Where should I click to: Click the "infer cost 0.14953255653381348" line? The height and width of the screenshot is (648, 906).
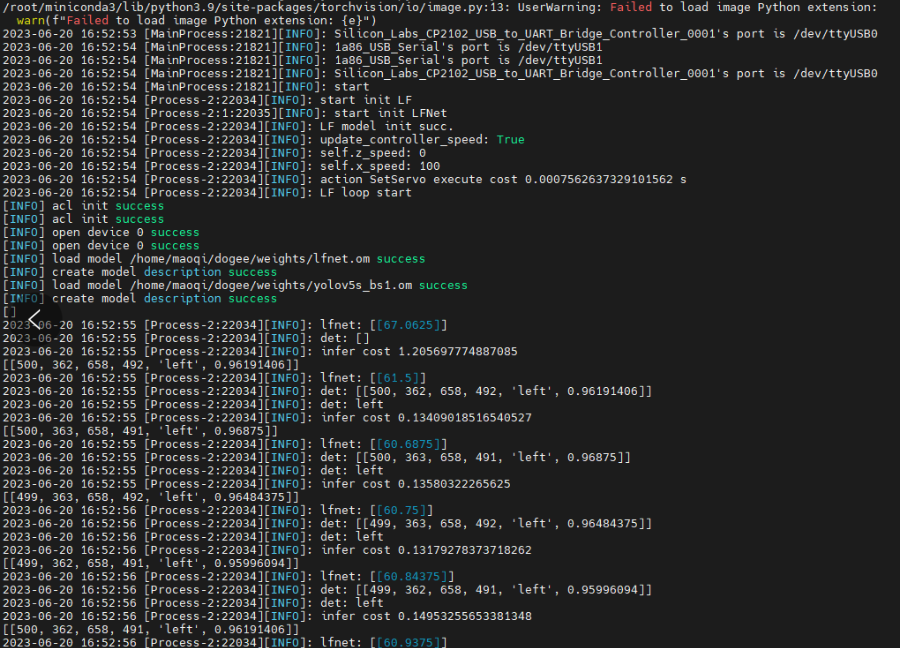267,617
